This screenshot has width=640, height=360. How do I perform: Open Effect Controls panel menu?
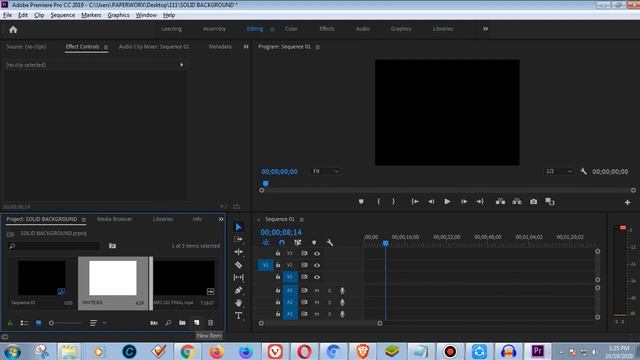(106, 47)
